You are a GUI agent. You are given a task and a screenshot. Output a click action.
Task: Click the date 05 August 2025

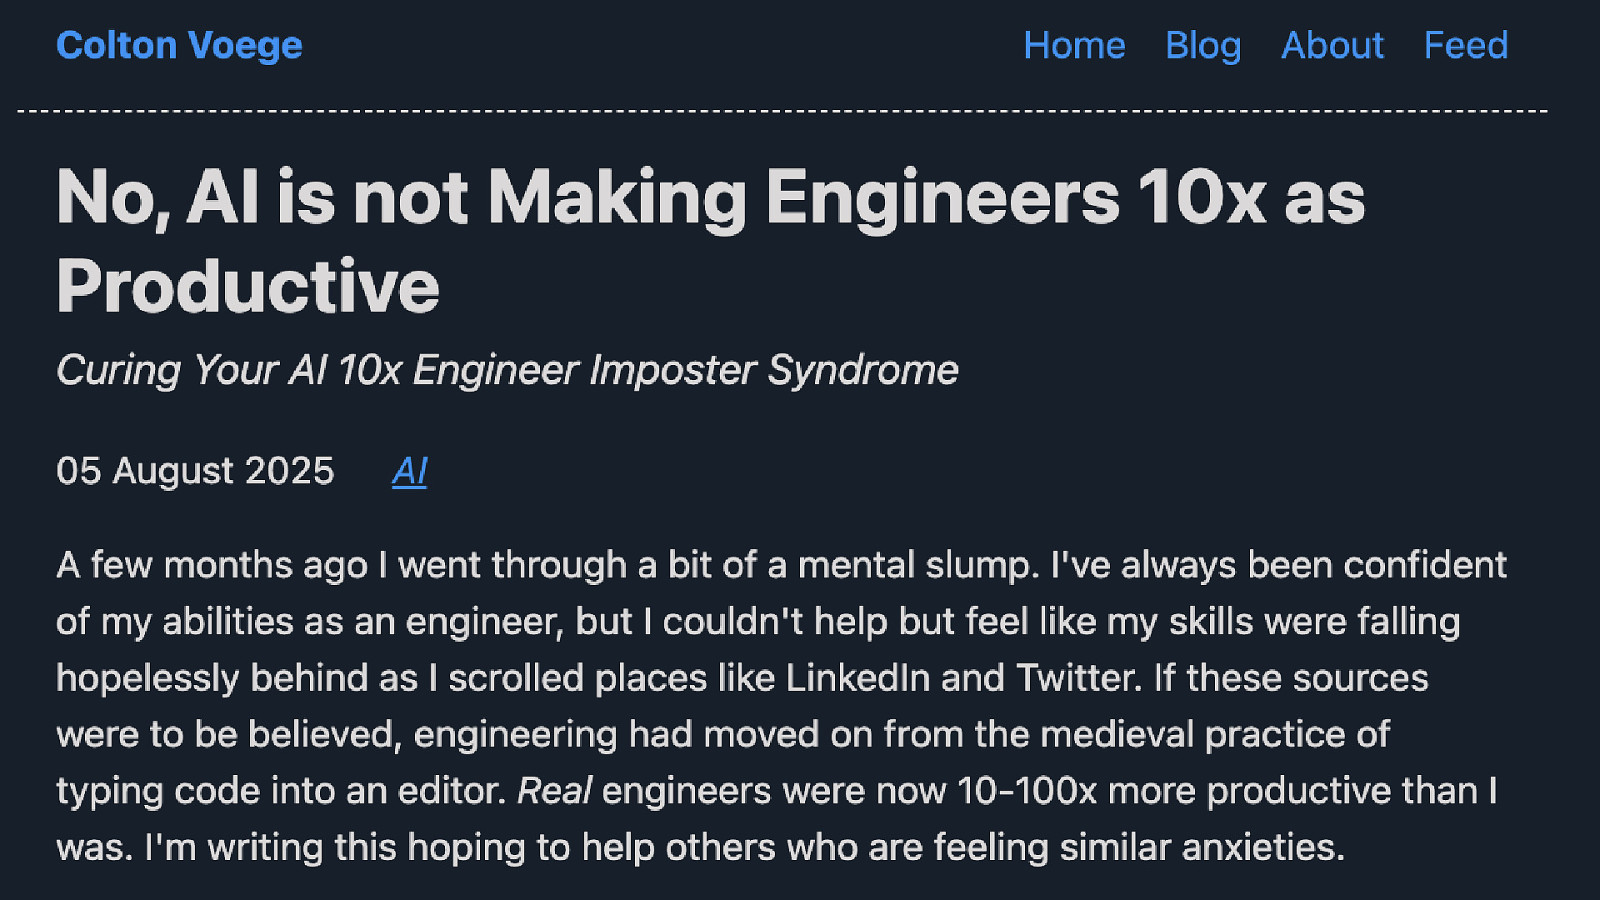pyautogui.click(x=195, y=471)
